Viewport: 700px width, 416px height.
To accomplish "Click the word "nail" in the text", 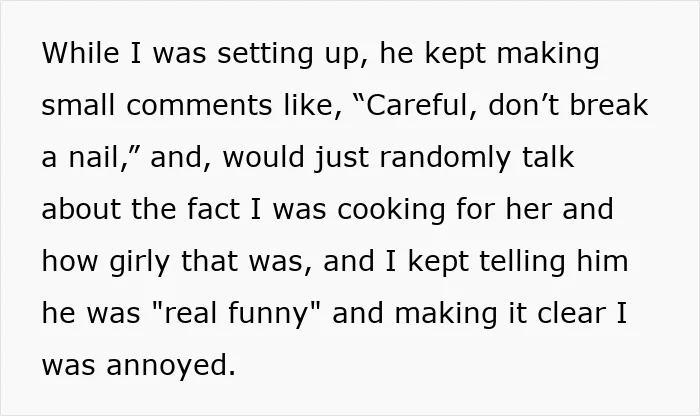I will pyautogui.click(x=93, y=157).
